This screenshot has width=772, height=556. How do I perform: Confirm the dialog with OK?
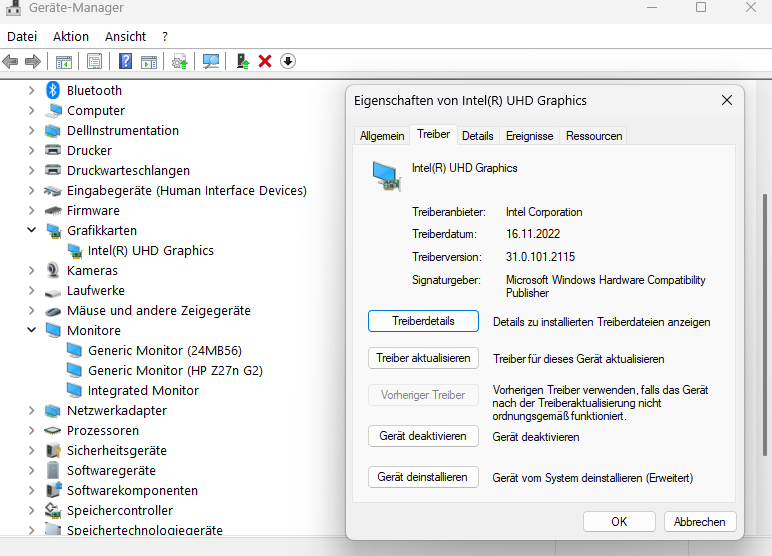(x=619, y=522)
